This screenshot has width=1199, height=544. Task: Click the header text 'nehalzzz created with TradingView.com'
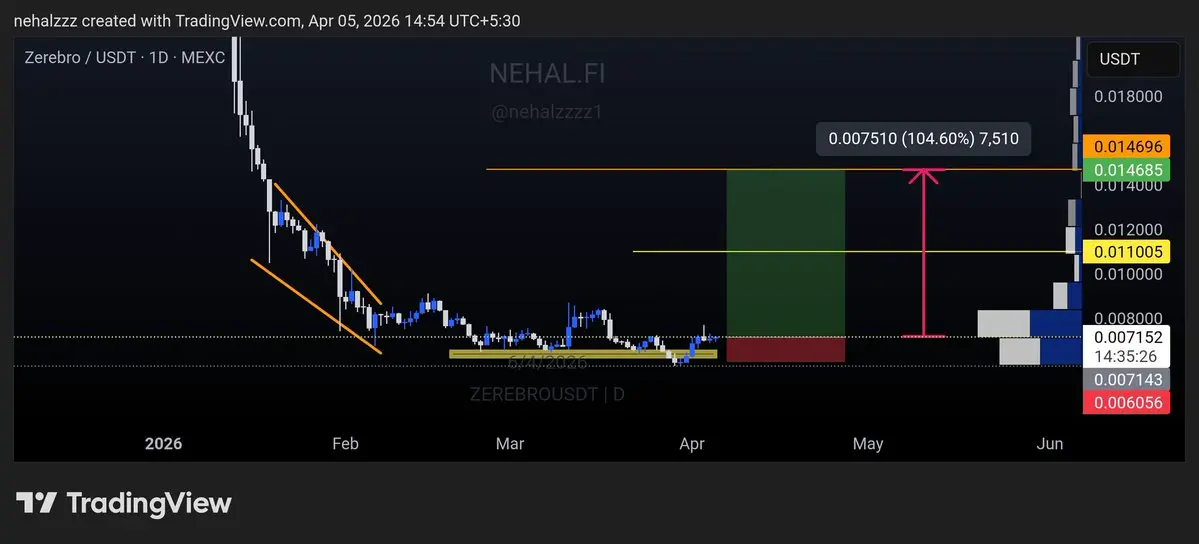157,21
